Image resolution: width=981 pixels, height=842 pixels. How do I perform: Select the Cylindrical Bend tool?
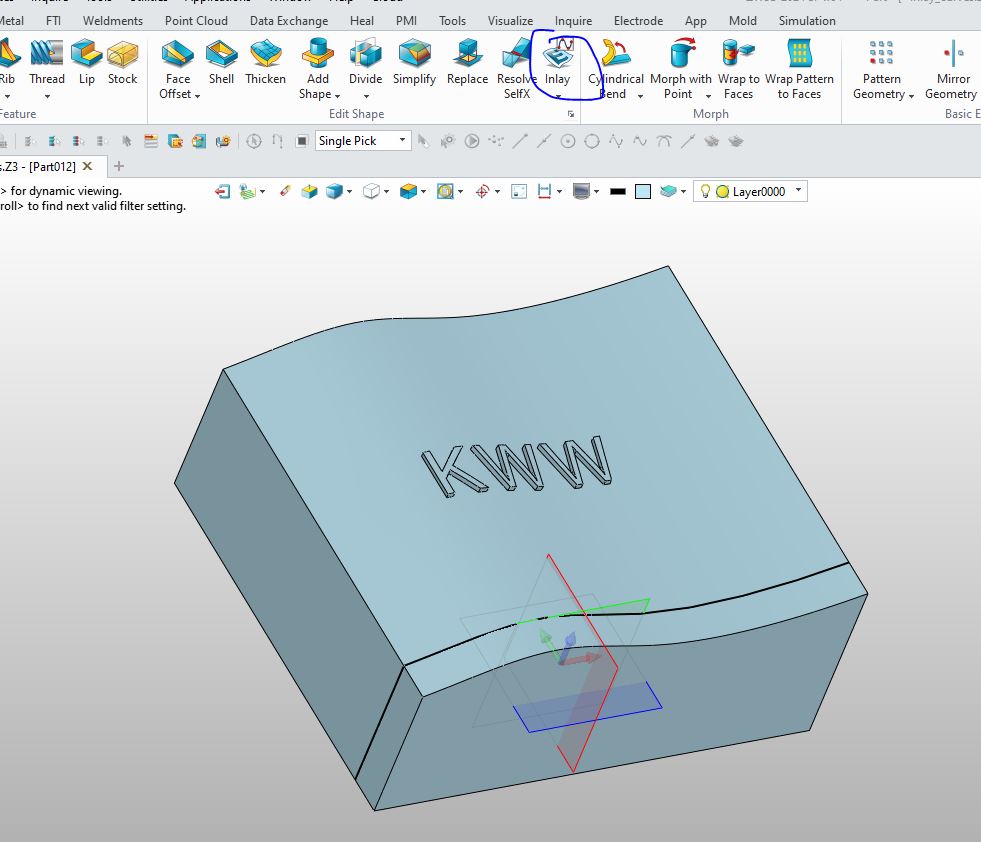coord(616,68)
